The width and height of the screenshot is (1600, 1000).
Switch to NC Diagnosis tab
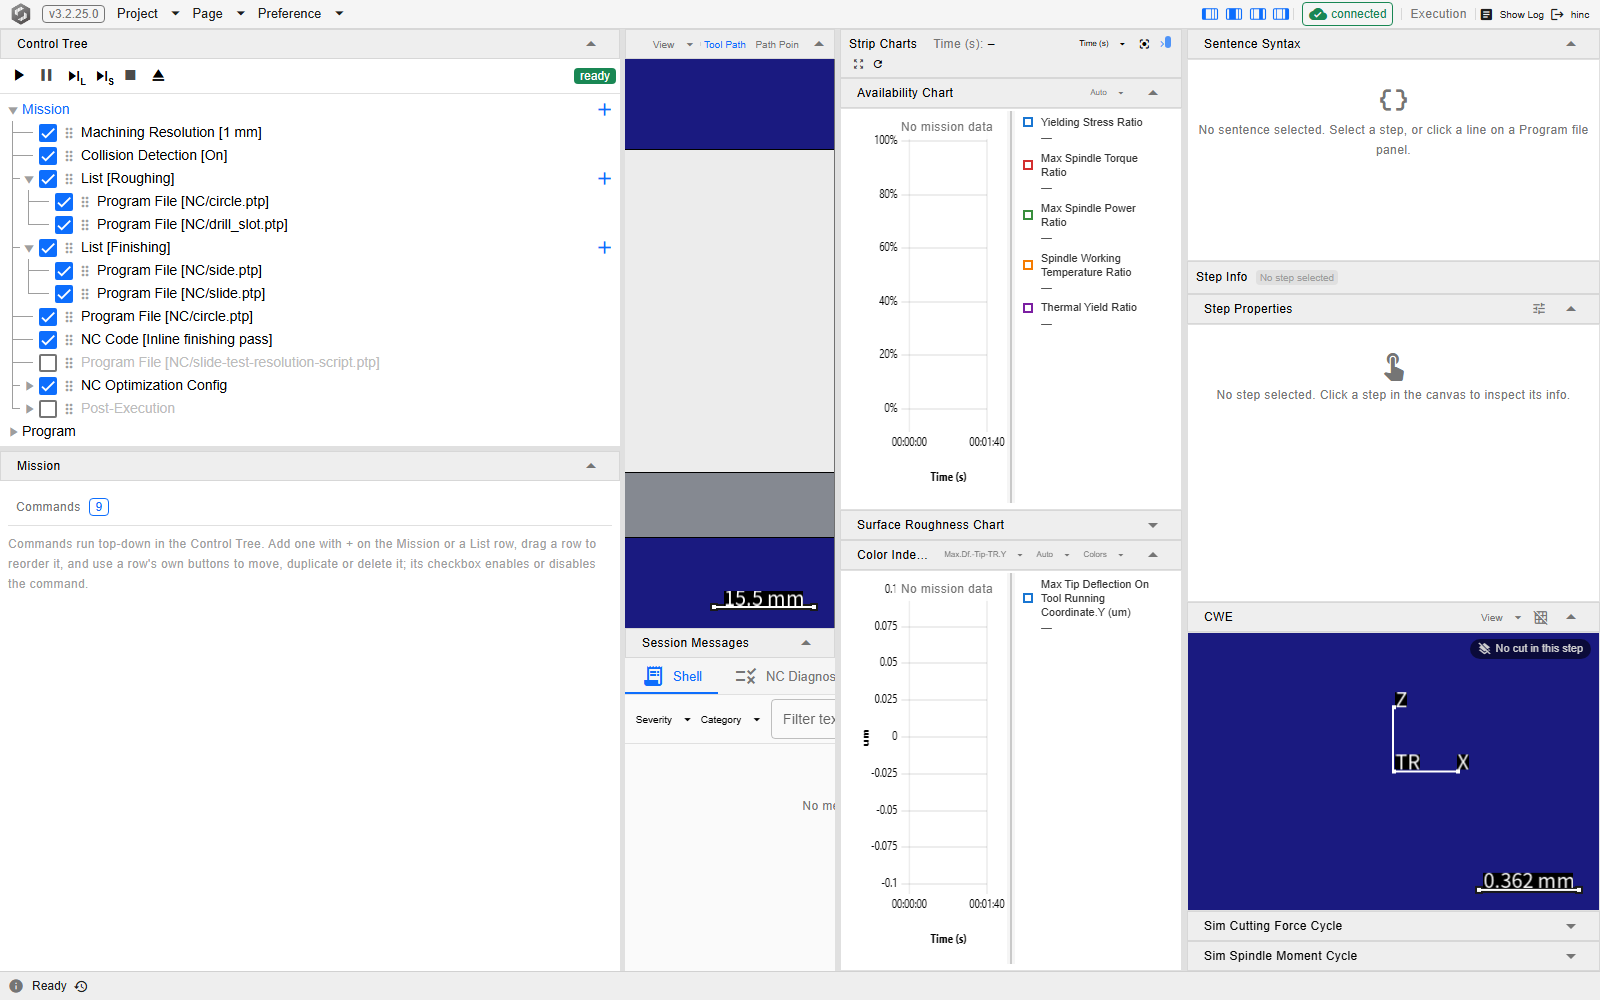[786, 677]
